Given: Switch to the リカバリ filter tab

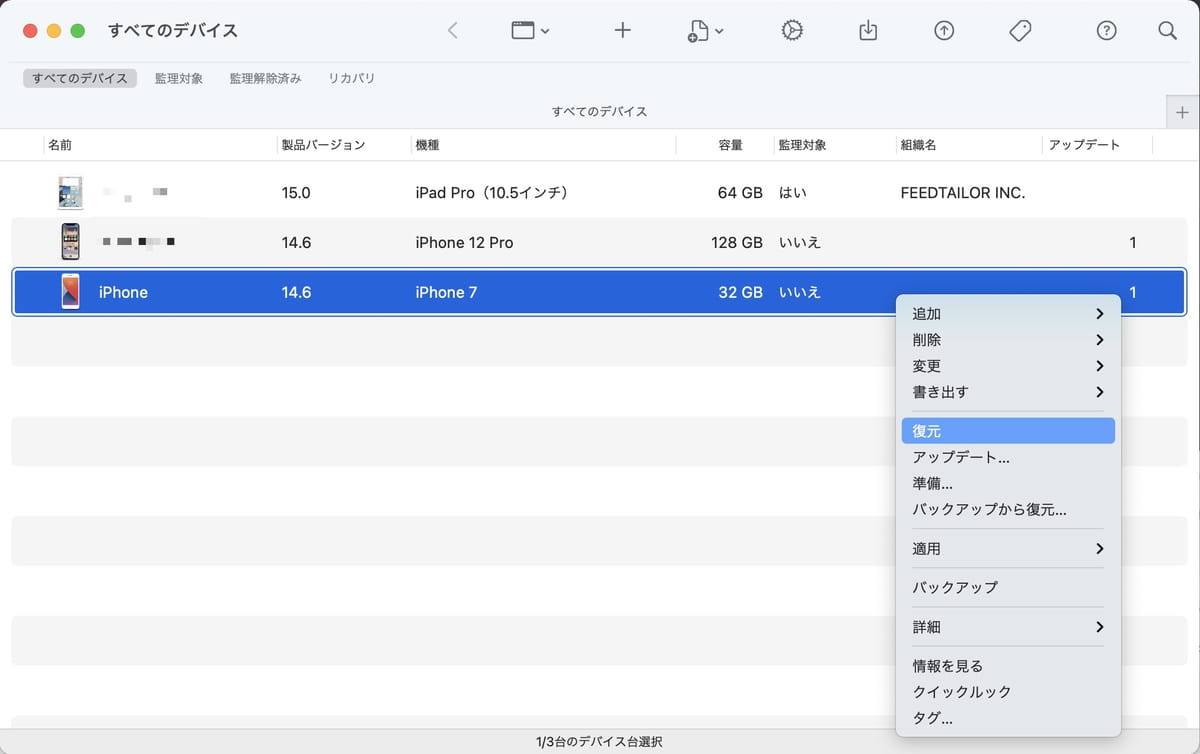Looking at the screenshot, I should 351,78.
